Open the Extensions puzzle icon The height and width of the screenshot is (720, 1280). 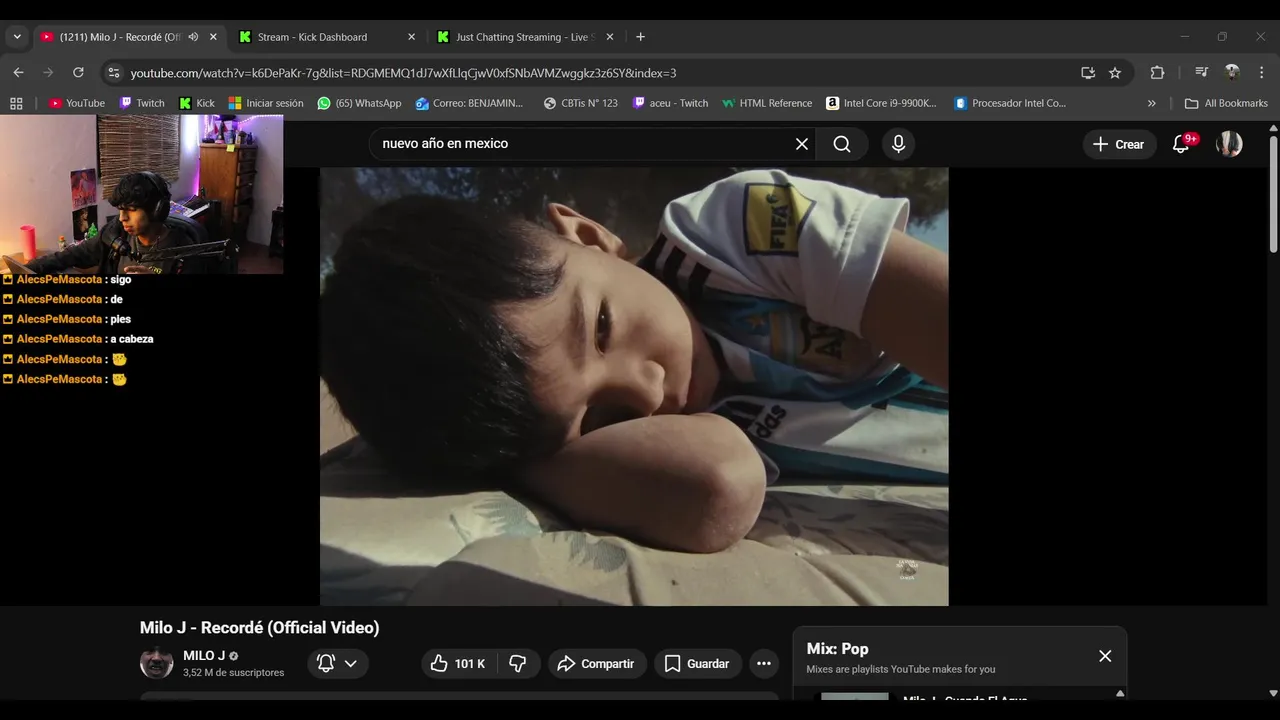pyautogui.click(x=1157, y=73)
